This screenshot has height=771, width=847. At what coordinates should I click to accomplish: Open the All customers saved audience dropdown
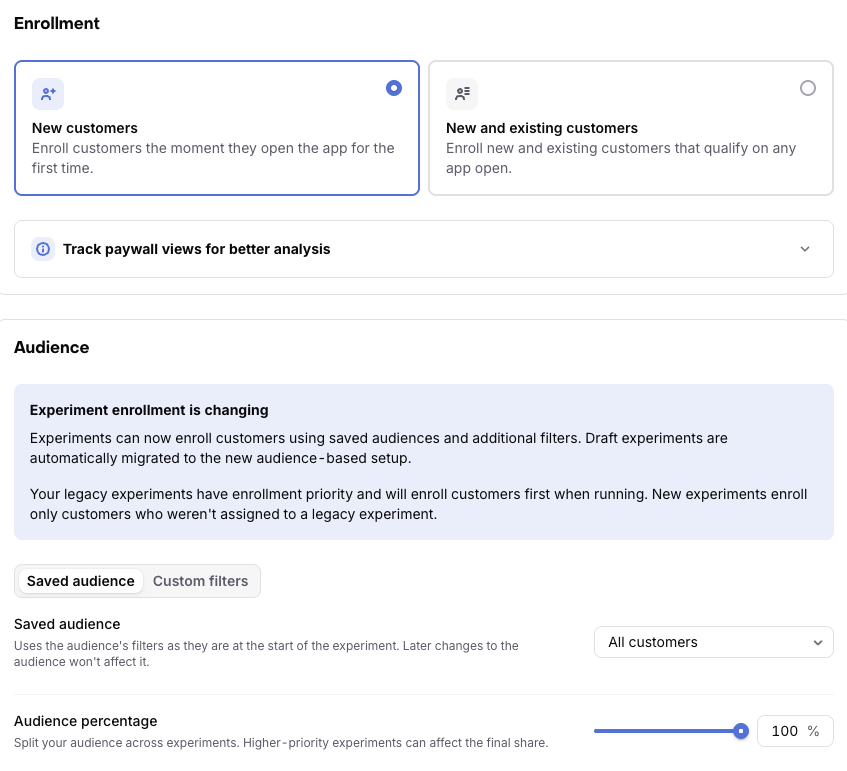point(714,642)
